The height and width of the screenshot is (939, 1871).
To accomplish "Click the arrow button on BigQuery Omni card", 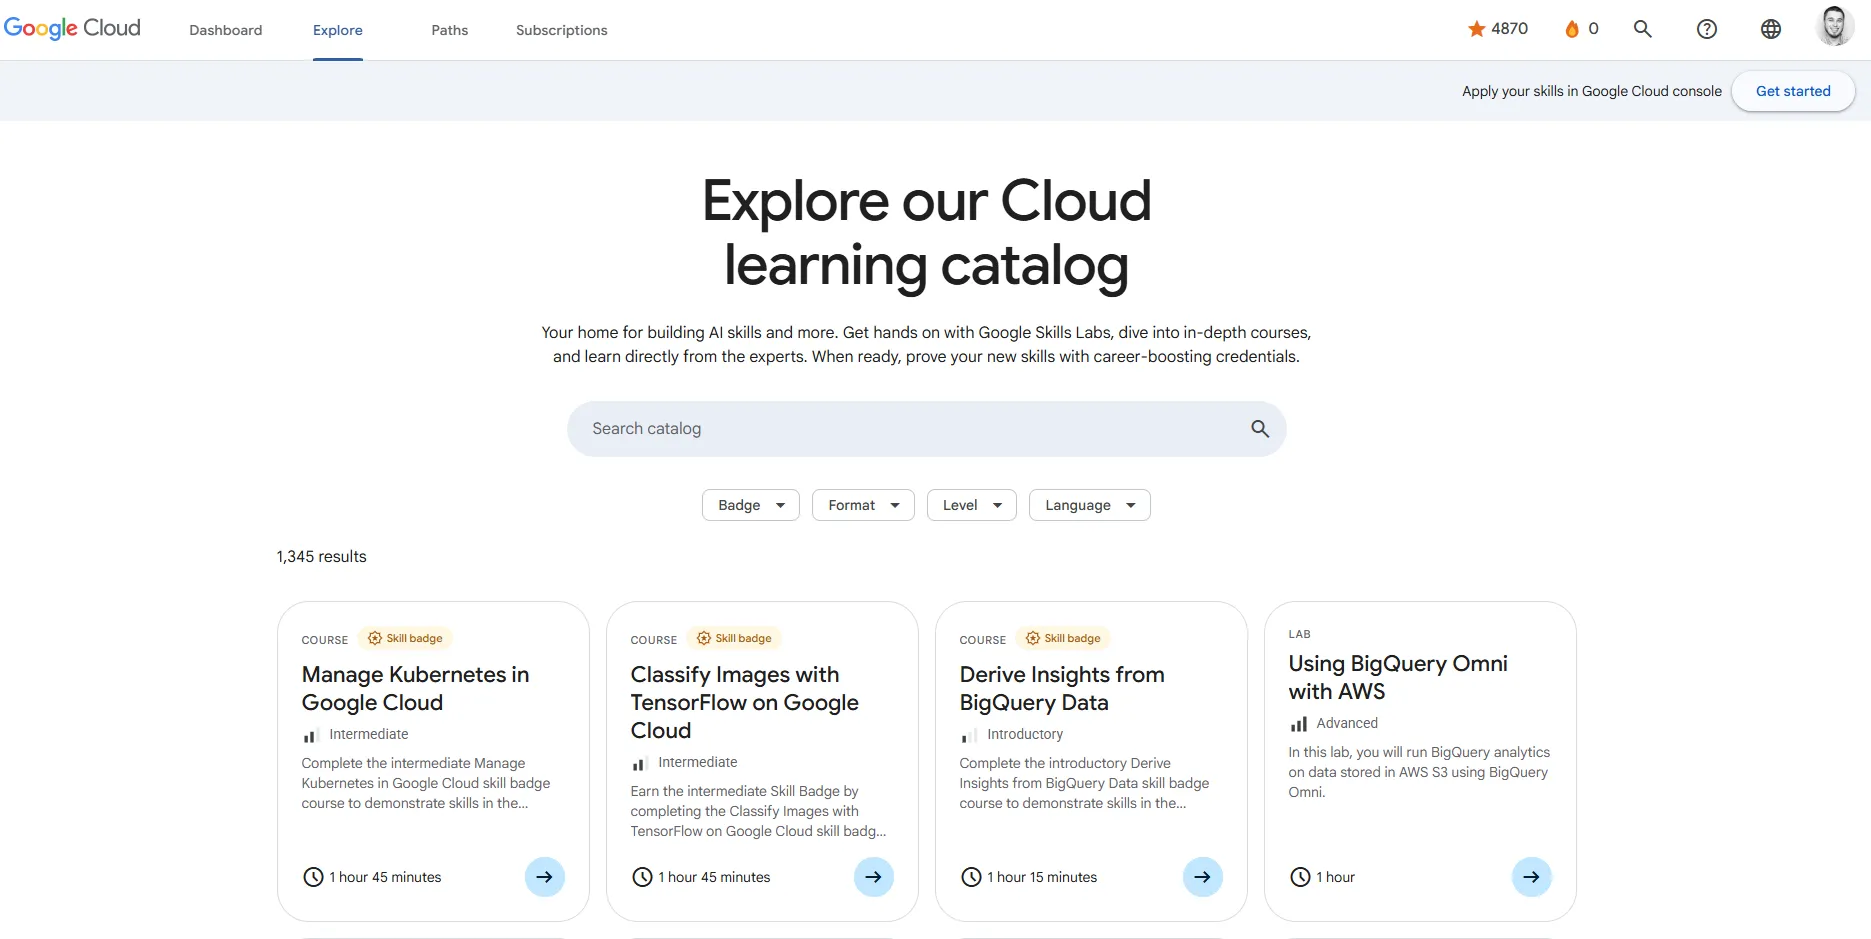I will [1532, 877].
